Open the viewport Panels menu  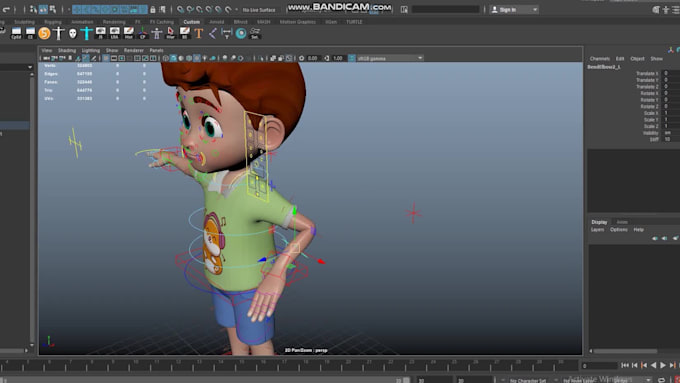(x=156, y=50)
